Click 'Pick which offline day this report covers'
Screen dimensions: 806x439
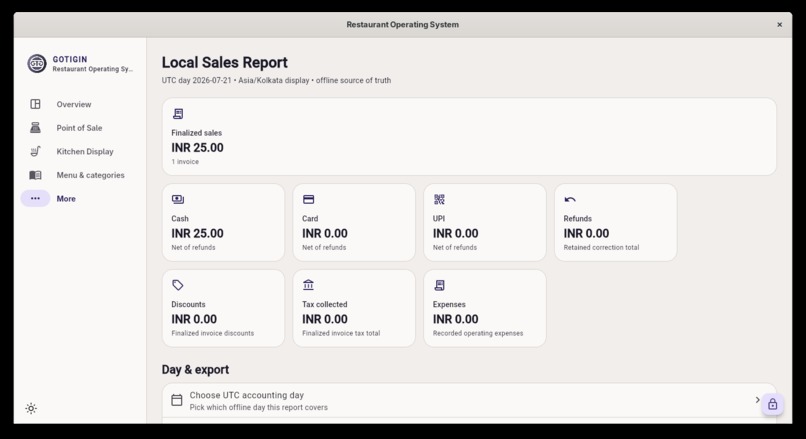(x=259, y=408)
